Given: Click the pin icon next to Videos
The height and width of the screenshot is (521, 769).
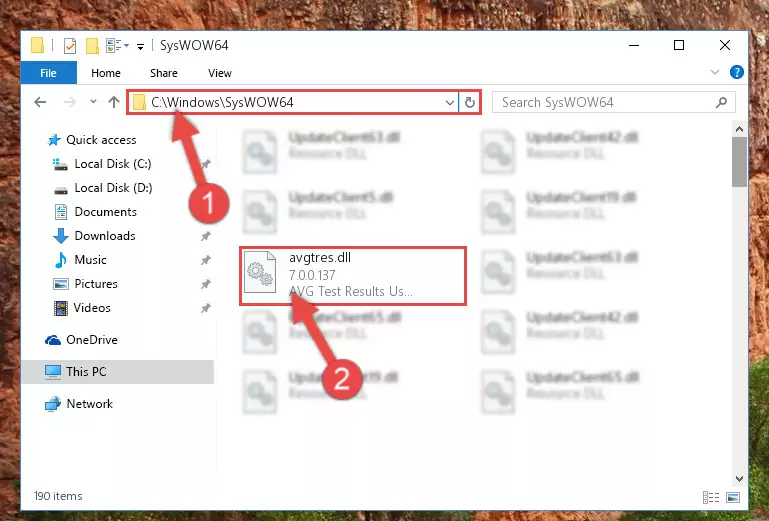Looking at the screenshot, I should click(x=205, y=309).
